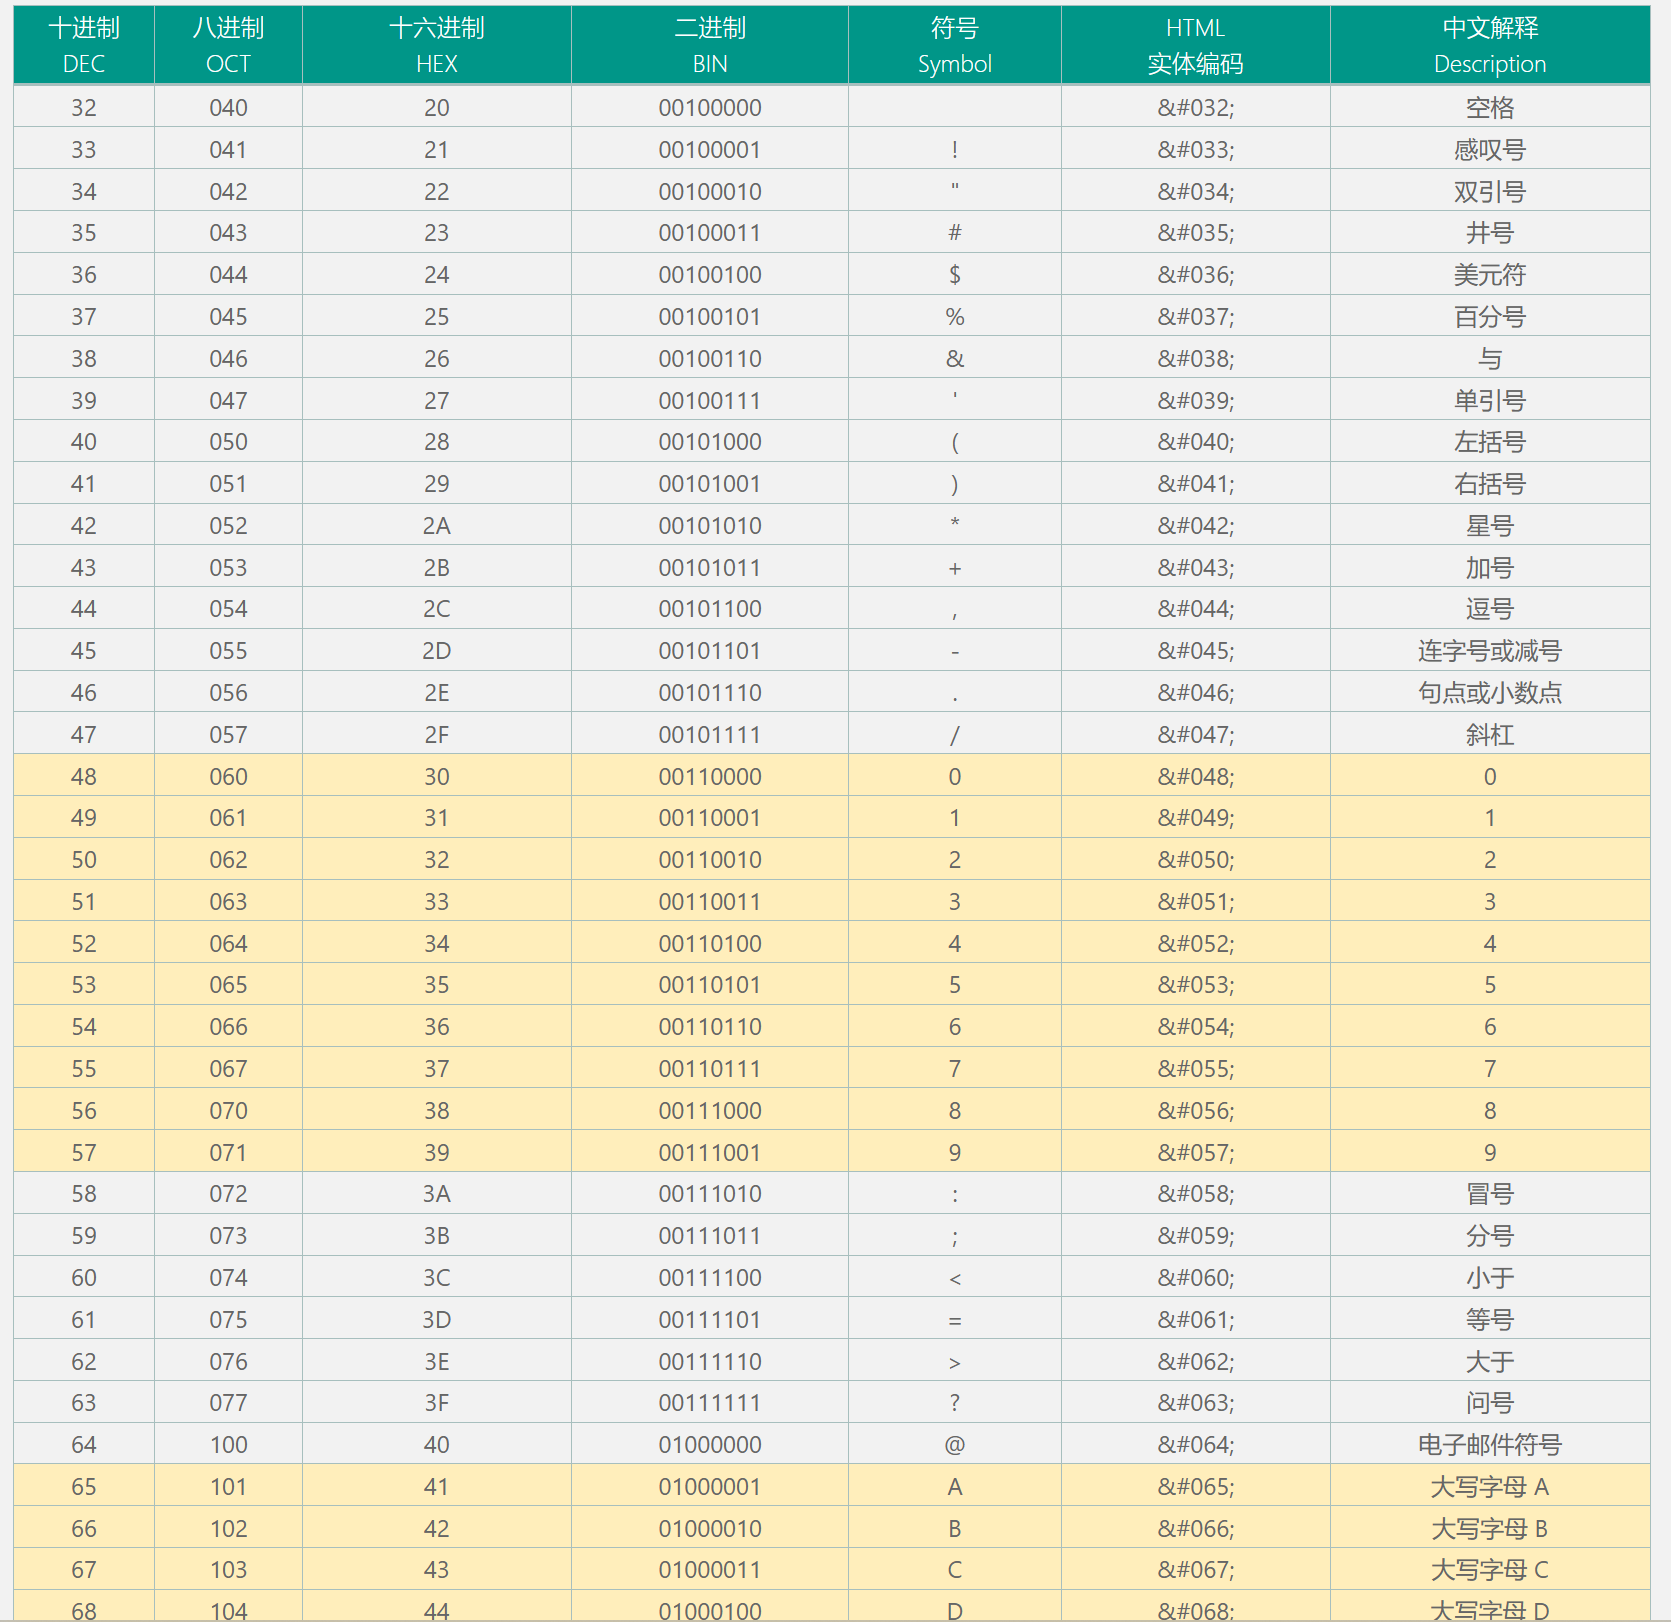Click the '大写字母 A' description cell

(1490, 1486)
